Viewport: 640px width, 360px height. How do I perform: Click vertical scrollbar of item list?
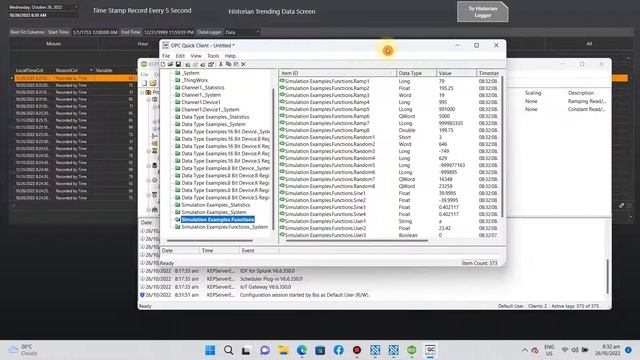pos(502,147)
